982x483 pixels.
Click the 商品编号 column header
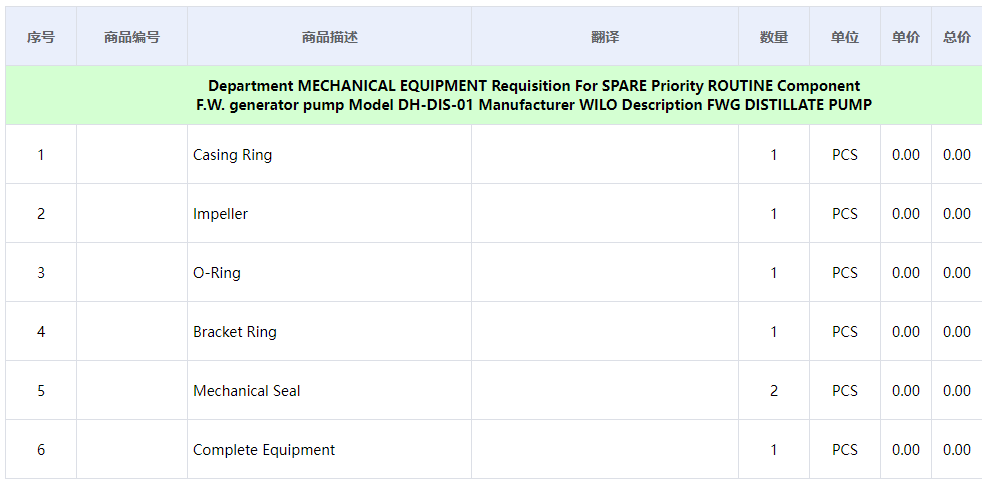[x=132, y=37]
